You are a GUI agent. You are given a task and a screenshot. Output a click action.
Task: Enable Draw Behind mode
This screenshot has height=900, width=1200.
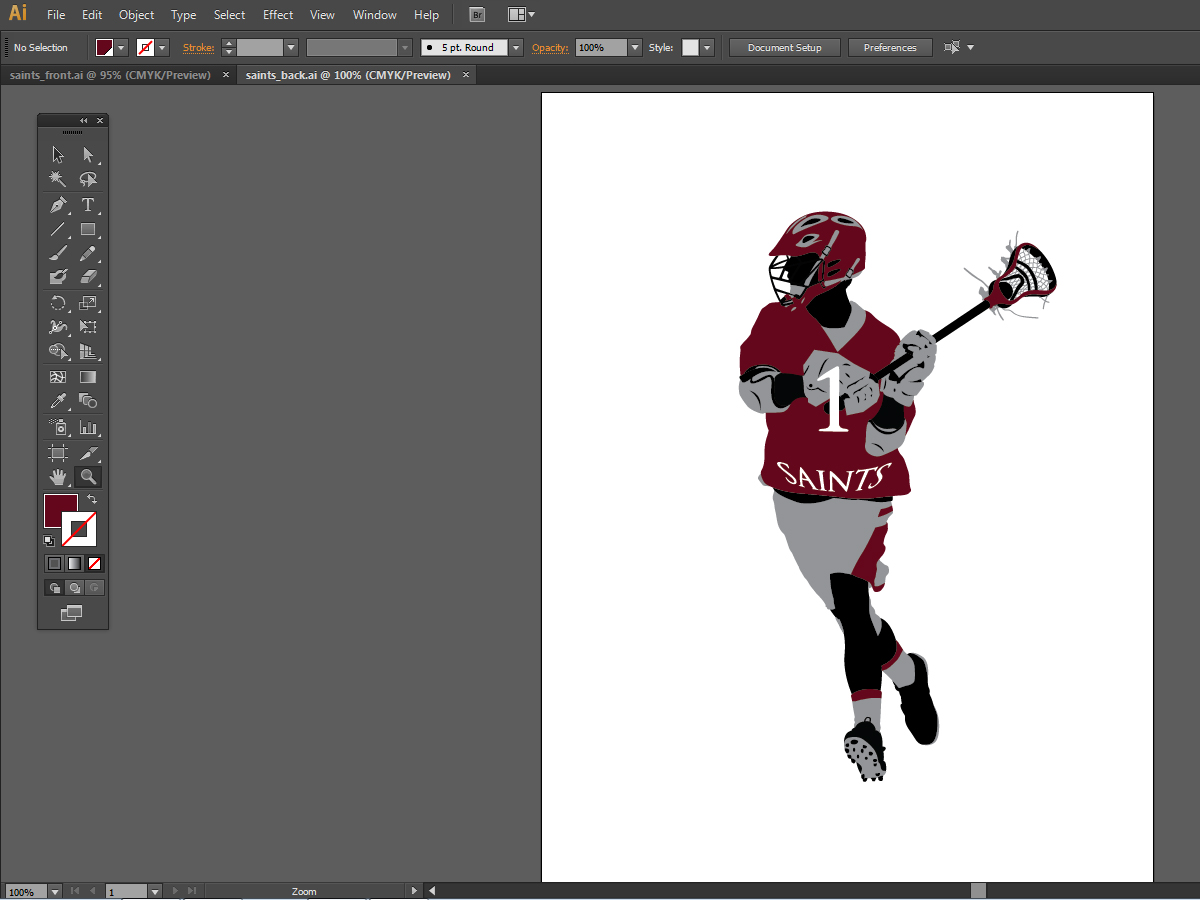click(x=74, y=588)
